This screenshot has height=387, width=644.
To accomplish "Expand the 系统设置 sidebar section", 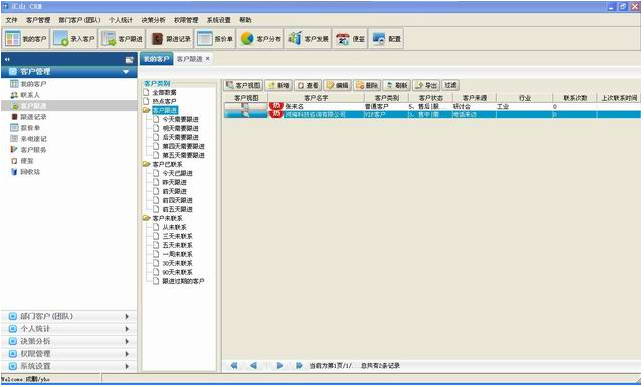I will [x=69, y=366].
